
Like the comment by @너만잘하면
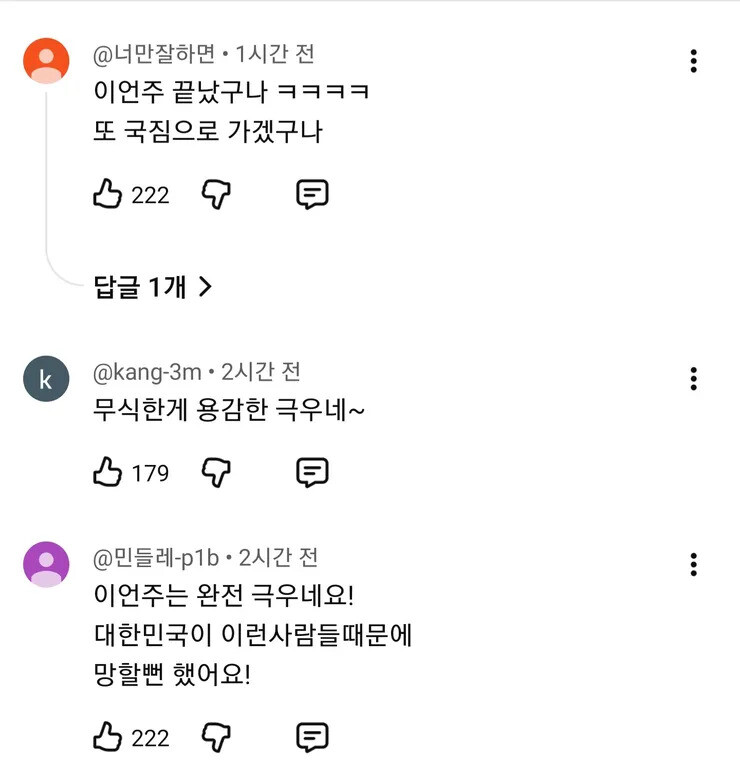click(107, 194)
